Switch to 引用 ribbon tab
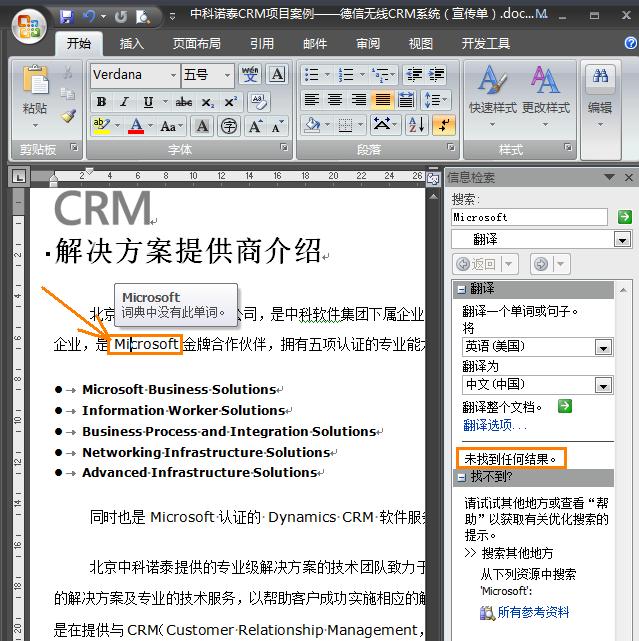639x641 pixels. pyautogui.click(x=262, y=43)
